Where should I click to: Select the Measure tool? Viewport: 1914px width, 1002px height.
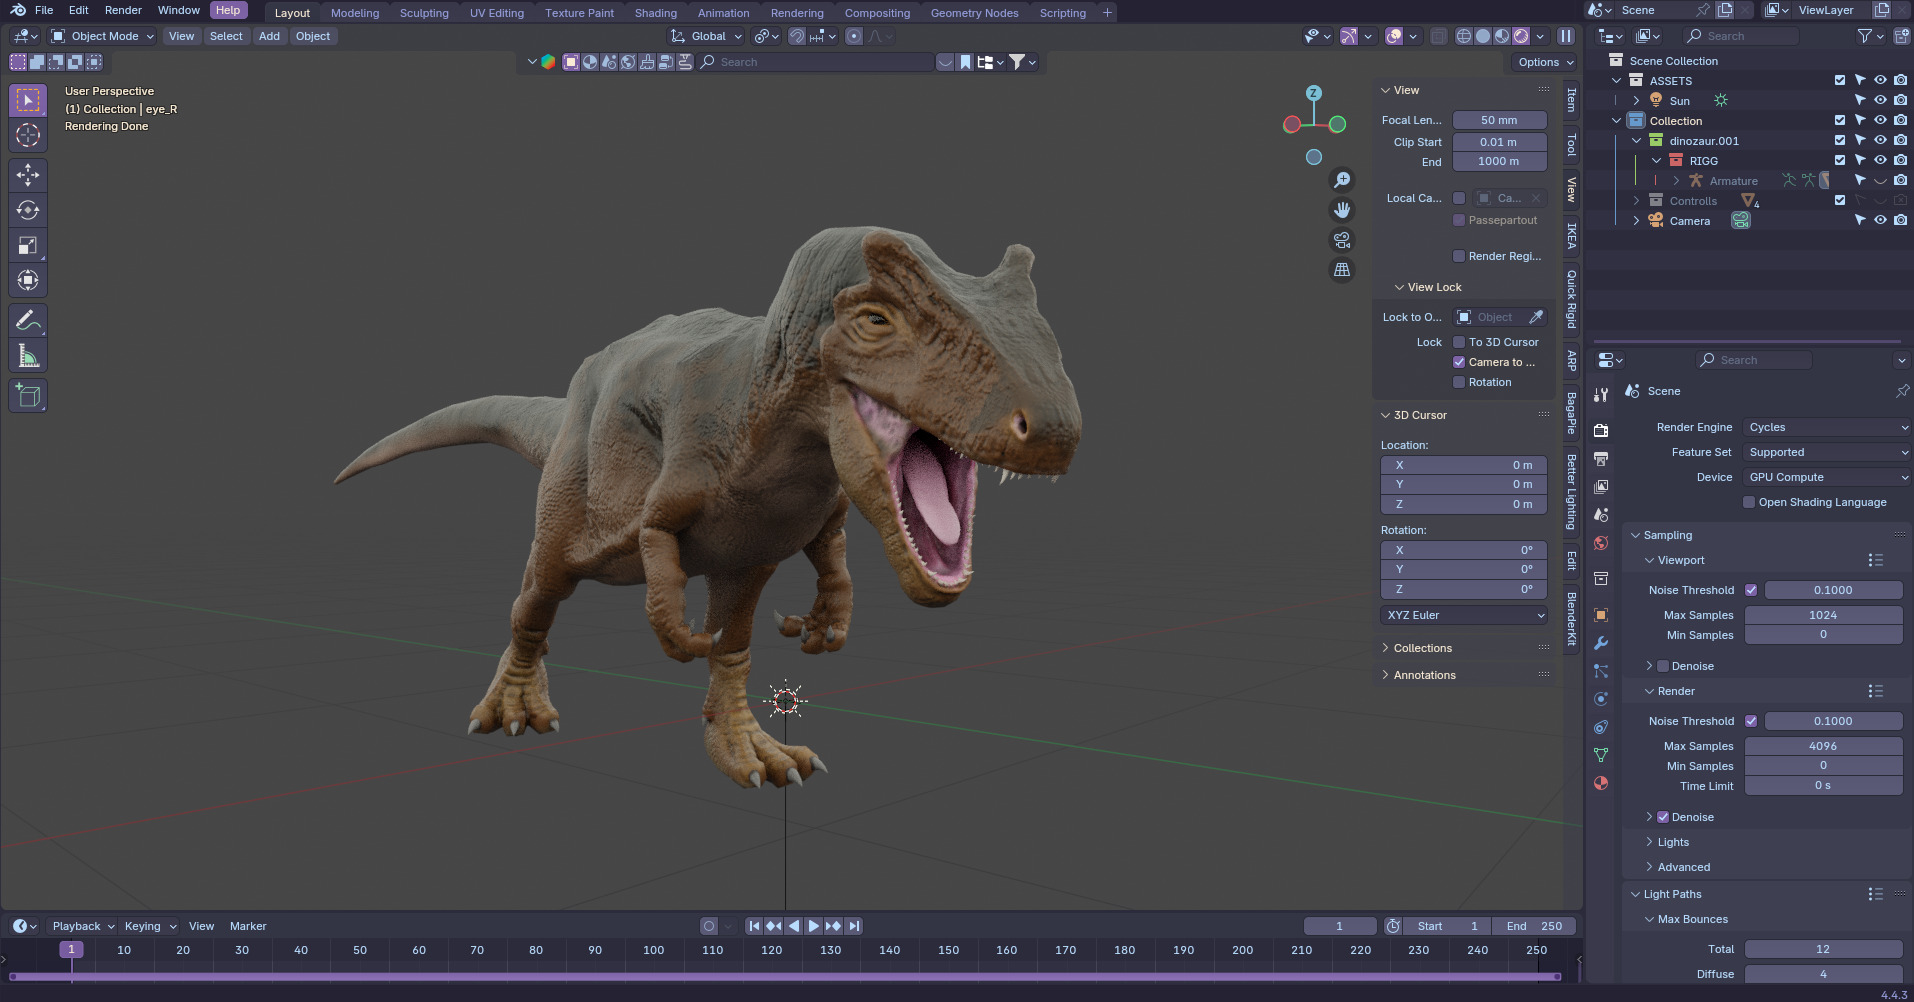(28, 356)
